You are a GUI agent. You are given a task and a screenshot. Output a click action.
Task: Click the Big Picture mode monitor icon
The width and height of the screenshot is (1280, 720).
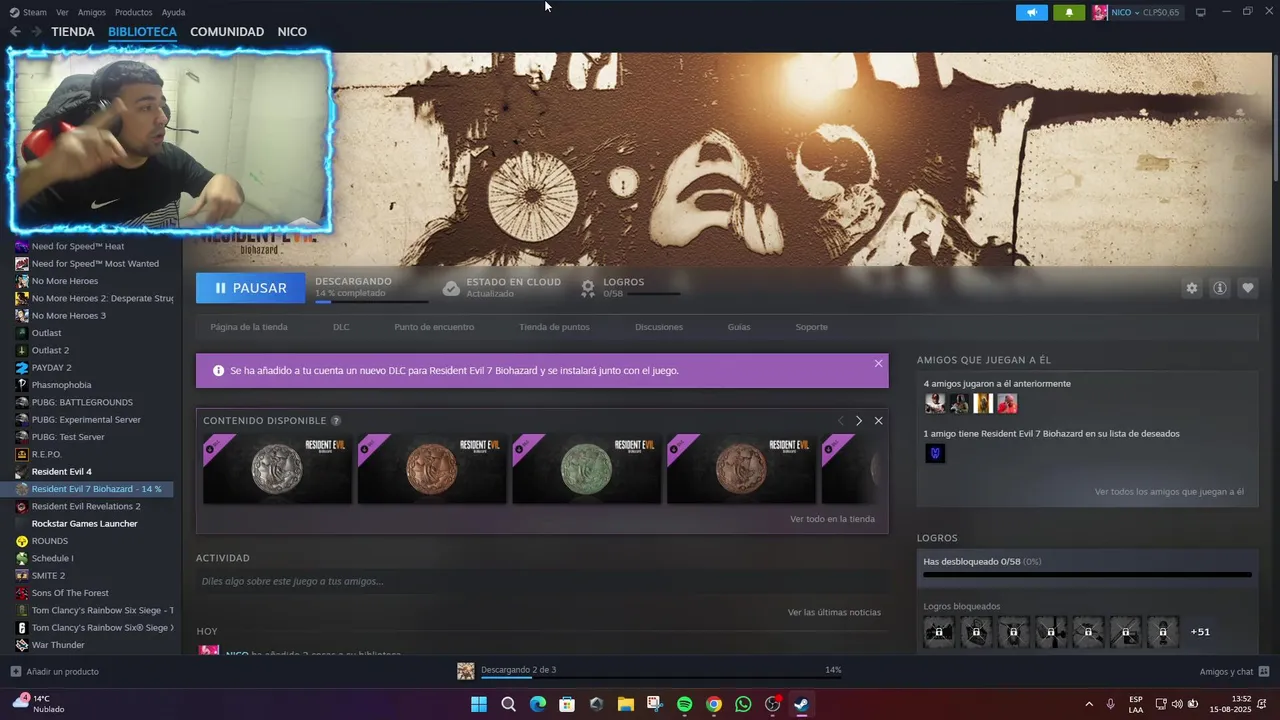pos(1201,12)
